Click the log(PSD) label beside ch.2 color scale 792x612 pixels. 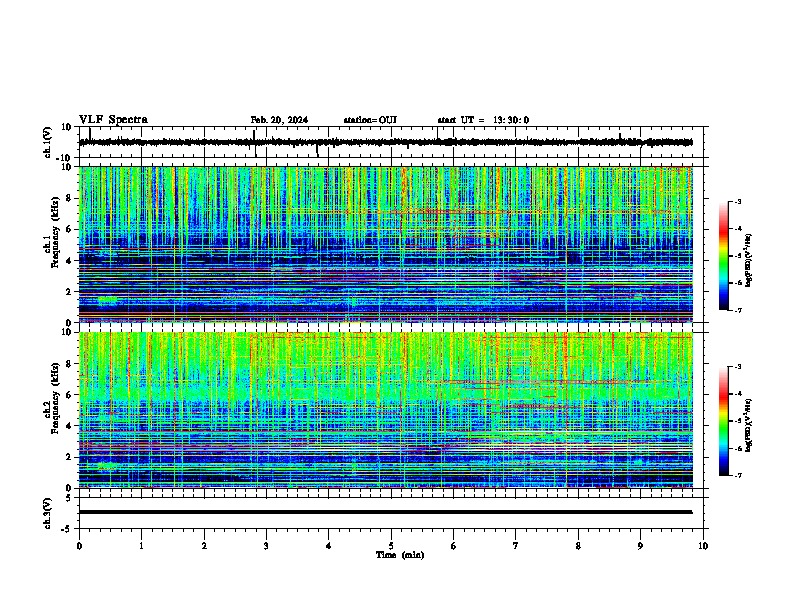pyautogui.click(x=749, y=425)
